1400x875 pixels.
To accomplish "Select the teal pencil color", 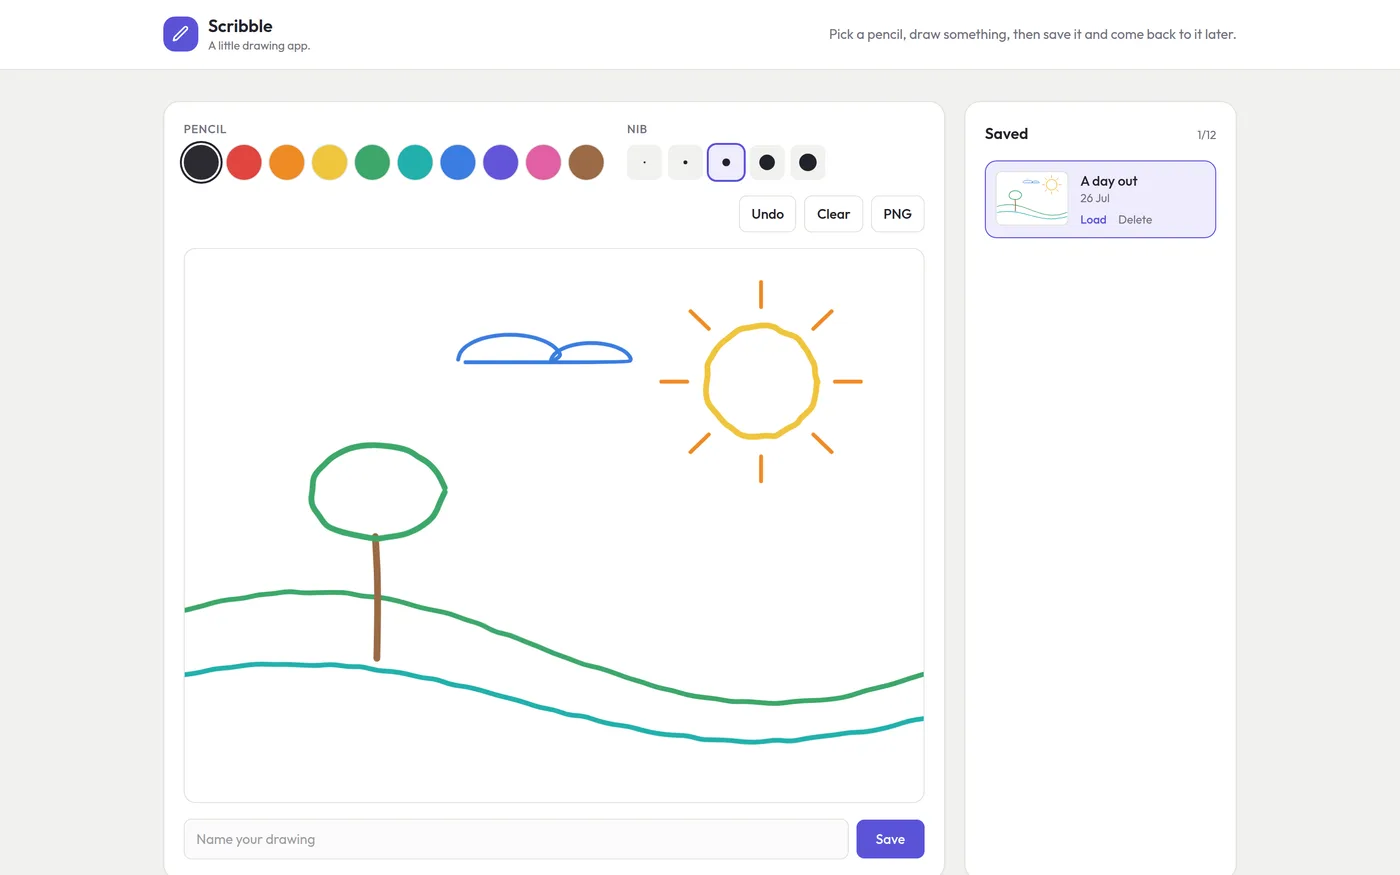I will tap(415, 162).
